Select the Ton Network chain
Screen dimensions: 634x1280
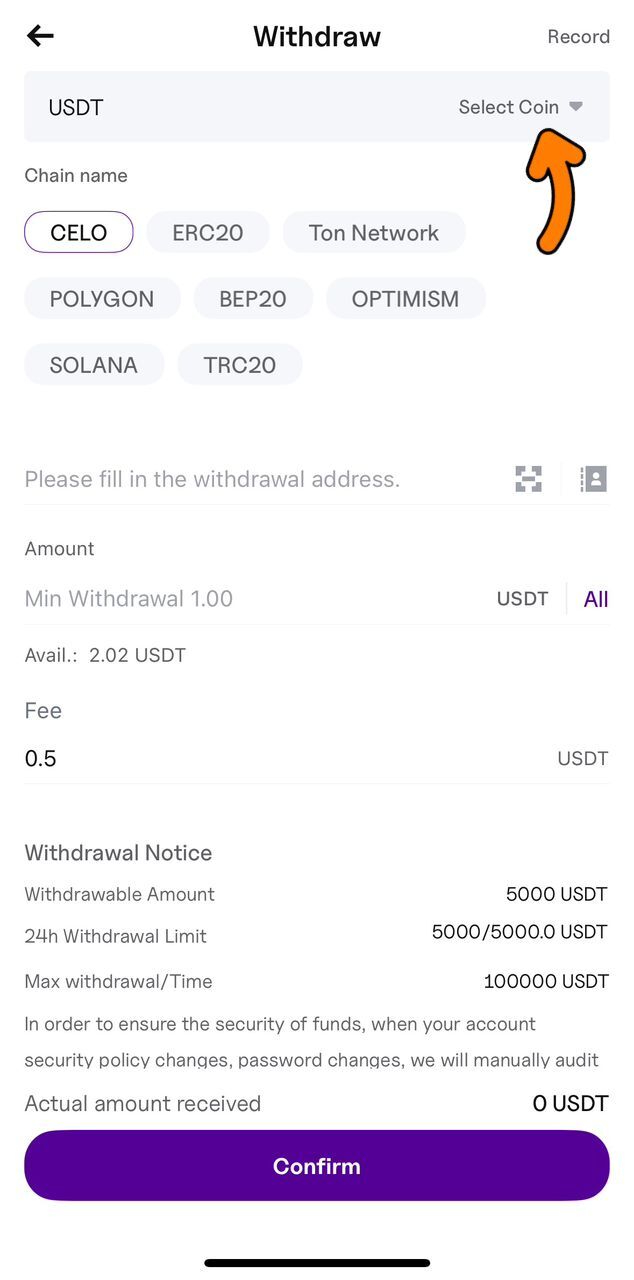374,232
